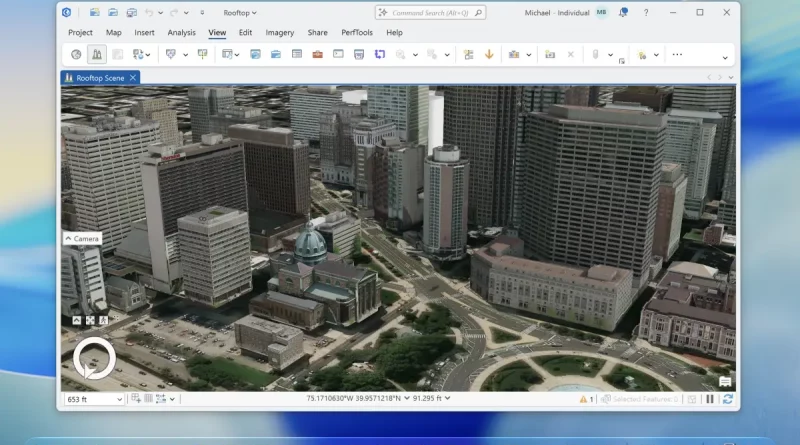Open the Insert ribbon tab

144,33
